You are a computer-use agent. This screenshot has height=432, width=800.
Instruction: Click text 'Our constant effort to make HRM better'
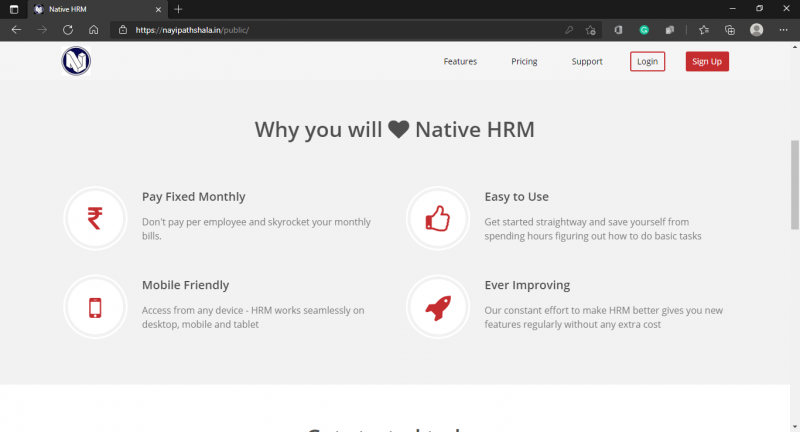click(572, 310)
